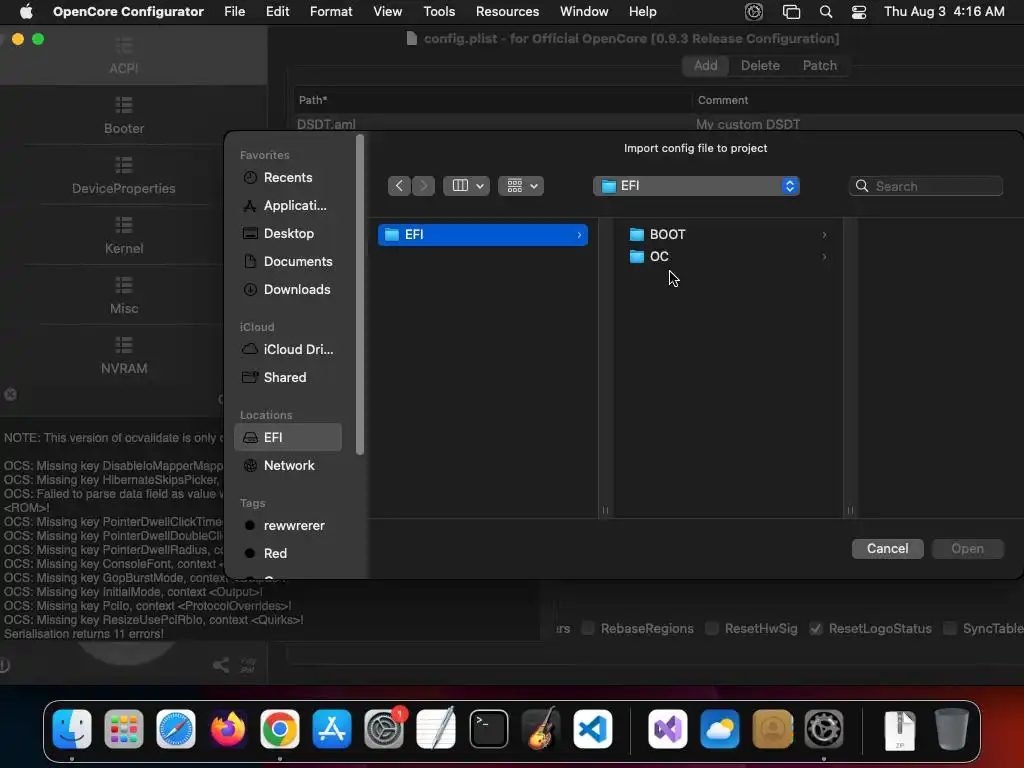
Task: Open Control Center in menu bar
Action: (x=859, y=12)
